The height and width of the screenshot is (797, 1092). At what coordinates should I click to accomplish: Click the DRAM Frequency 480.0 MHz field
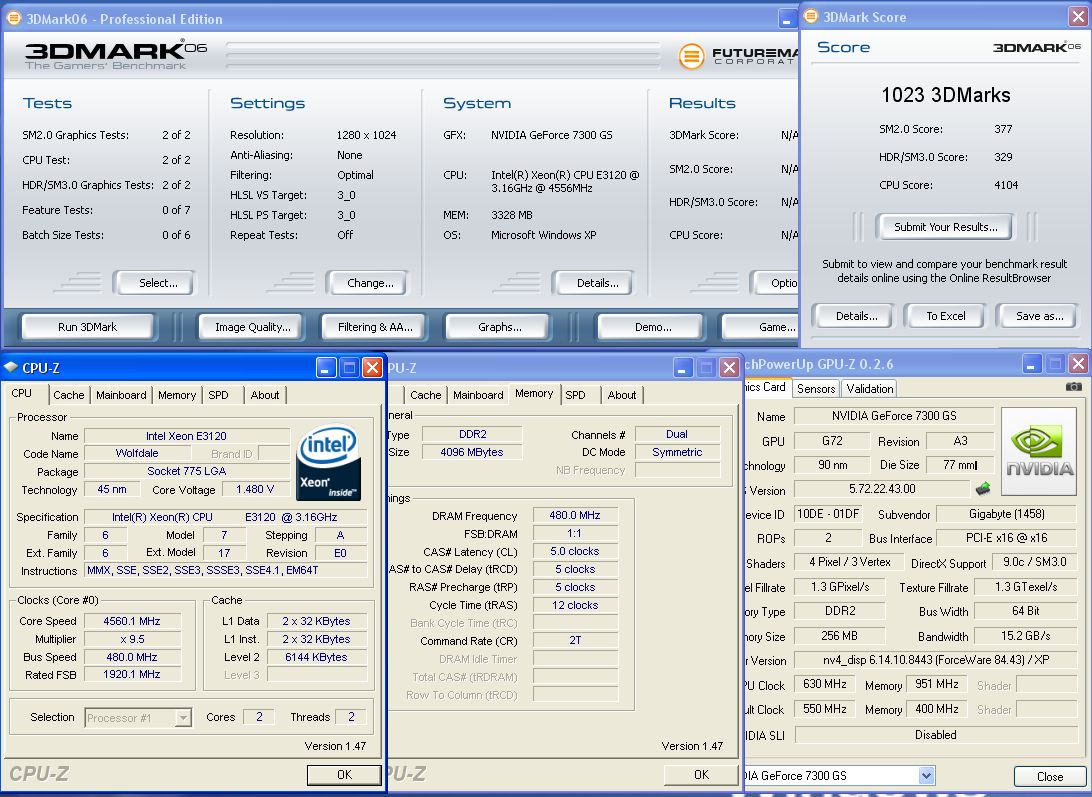575,516
